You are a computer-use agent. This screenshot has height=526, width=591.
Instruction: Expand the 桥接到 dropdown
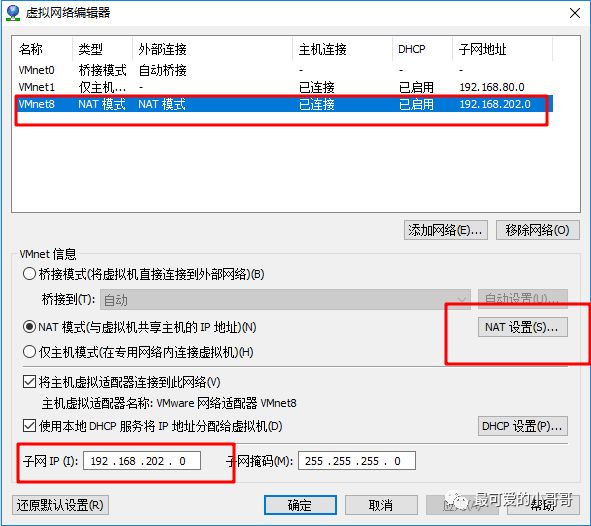pyautogui.click(x=285, y=300)
